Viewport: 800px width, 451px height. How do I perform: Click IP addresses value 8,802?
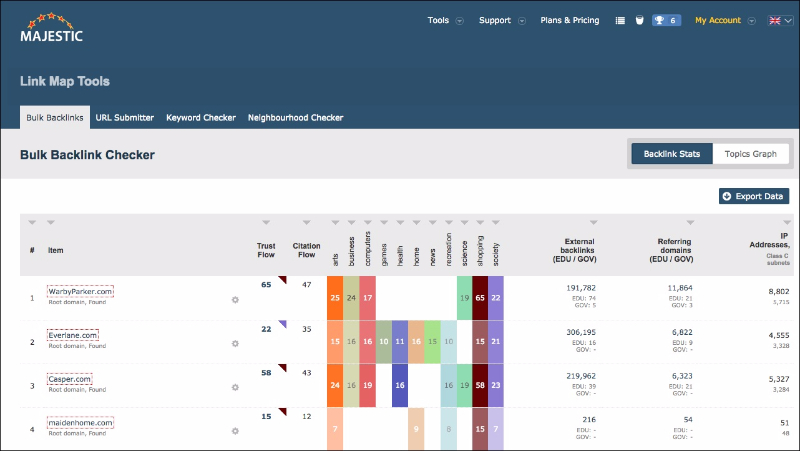pos(779,291)
